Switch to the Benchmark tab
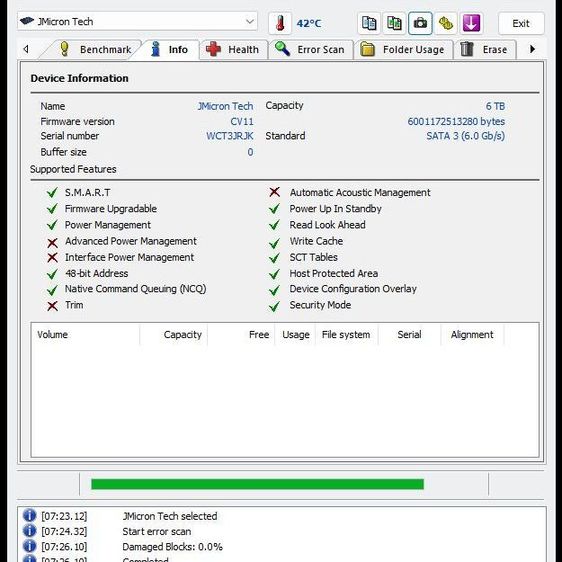 coord(95,49)
